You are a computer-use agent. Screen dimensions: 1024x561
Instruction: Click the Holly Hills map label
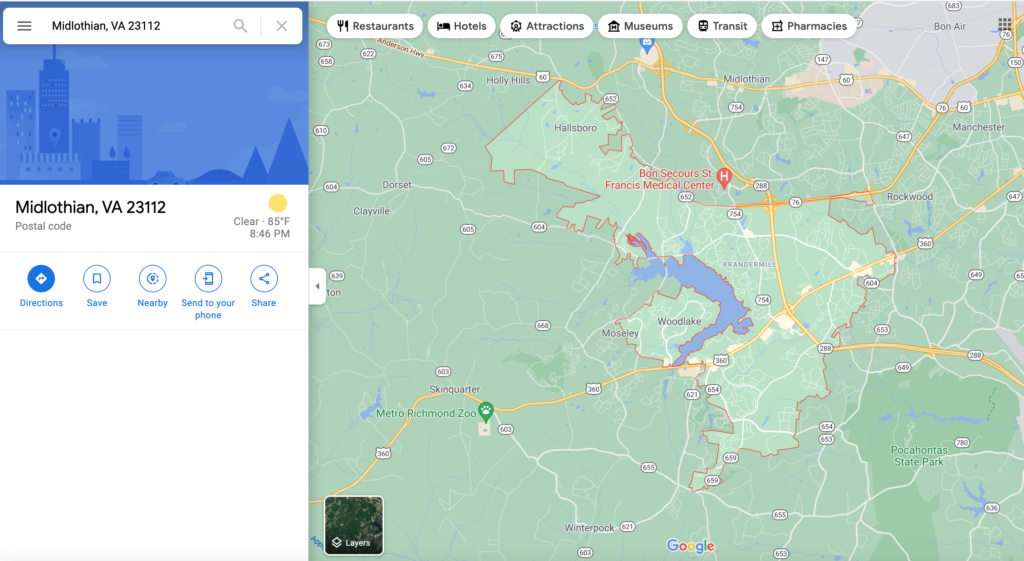(508, 80)
